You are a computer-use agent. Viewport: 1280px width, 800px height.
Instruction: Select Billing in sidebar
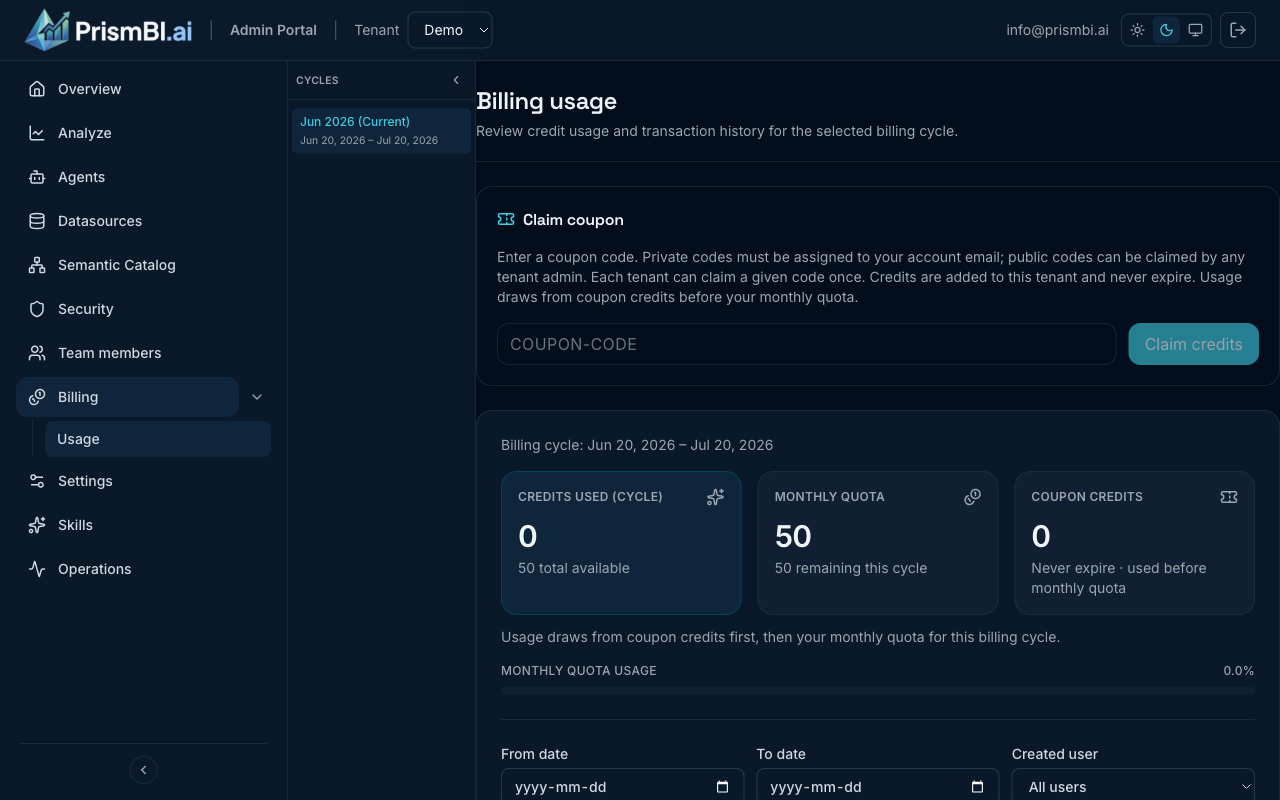click(127, 397)
